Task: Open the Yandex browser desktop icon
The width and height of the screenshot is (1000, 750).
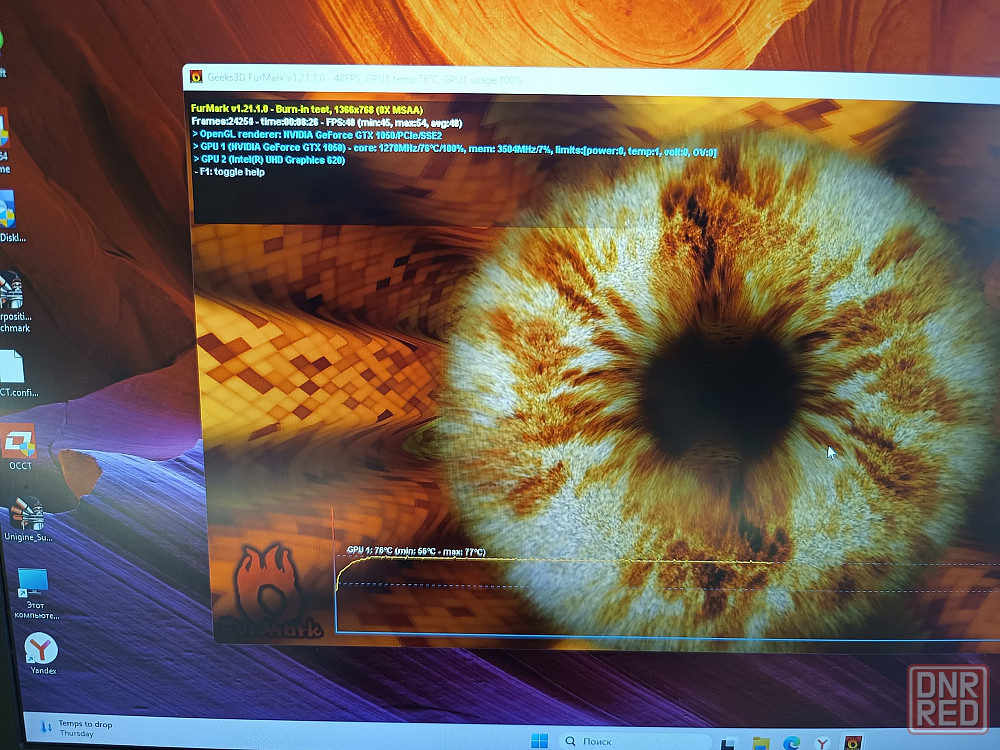Action: coord(40,650)
